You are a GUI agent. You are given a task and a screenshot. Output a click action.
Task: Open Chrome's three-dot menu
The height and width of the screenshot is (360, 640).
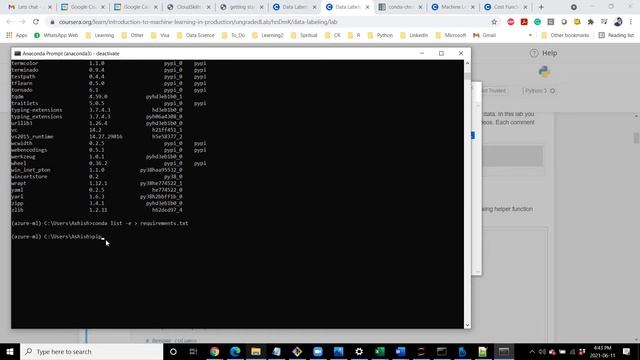tap(631, 22)
